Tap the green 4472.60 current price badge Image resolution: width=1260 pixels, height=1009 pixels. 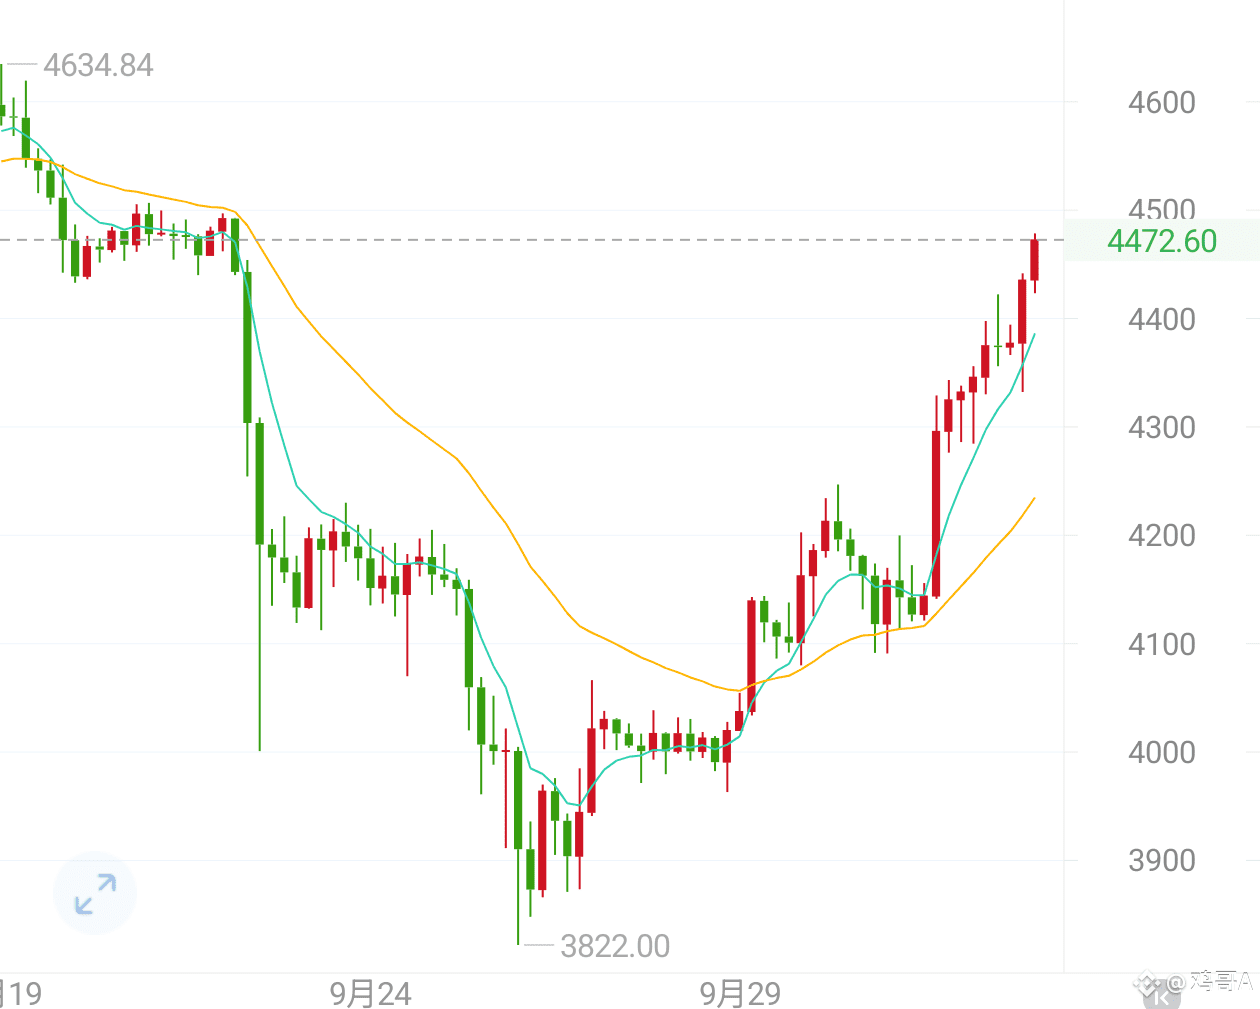(x=1164, y=241)
